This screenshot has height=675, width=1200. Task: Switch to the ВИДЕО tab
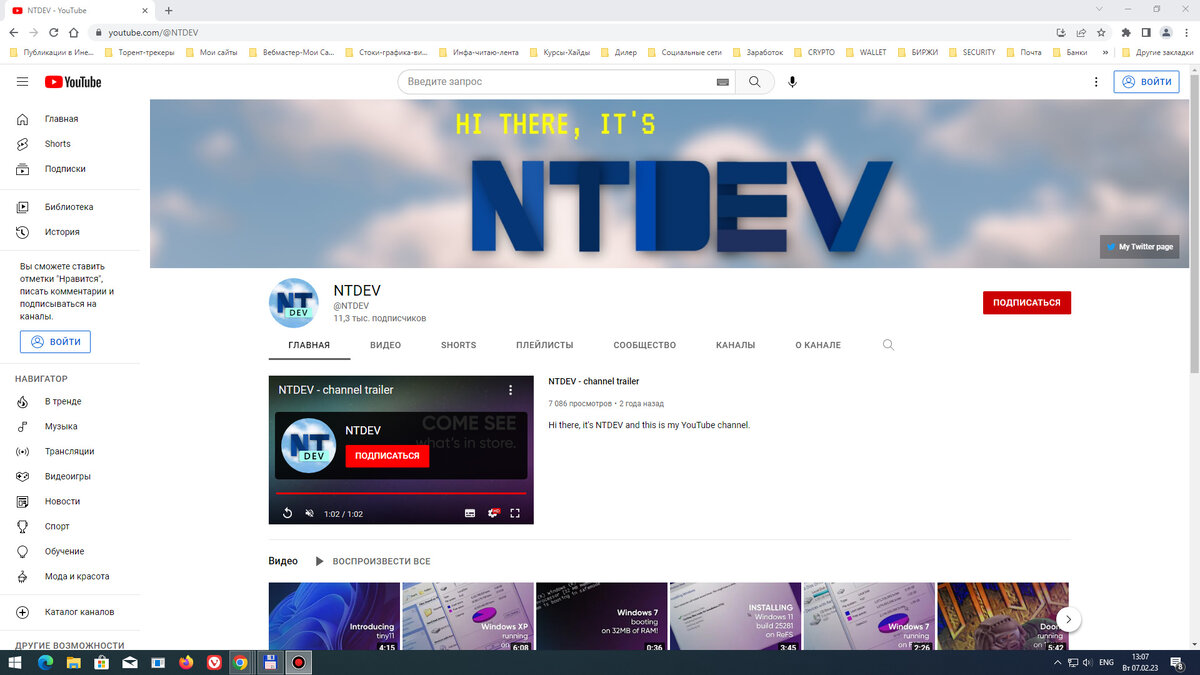pyautogui.click(x=385, y=344)
